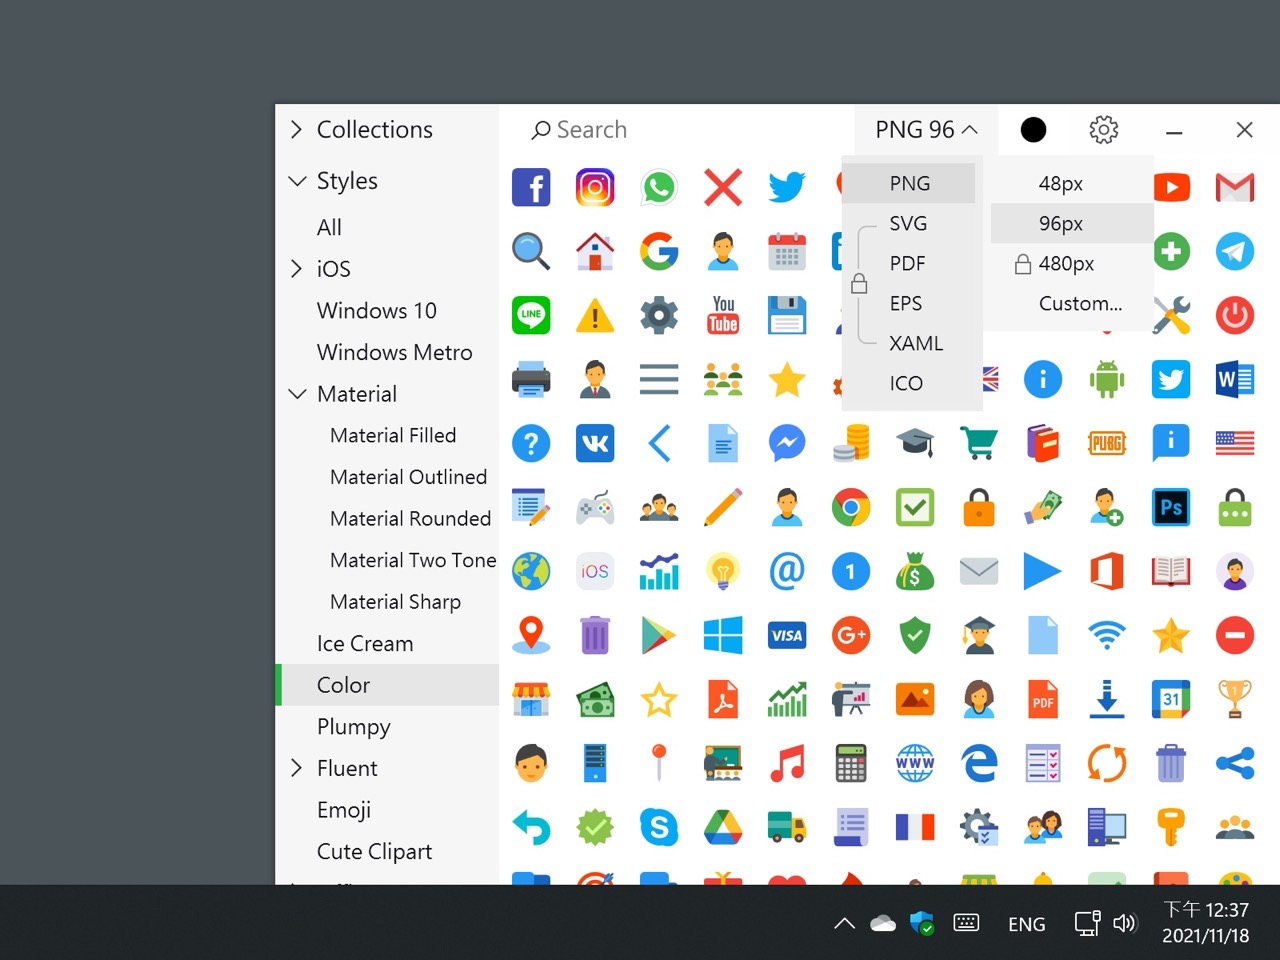The height and width of the screenshot is (960, 1280).
Task: Select the blue floppy disk save icon
Action: [787, 315]
